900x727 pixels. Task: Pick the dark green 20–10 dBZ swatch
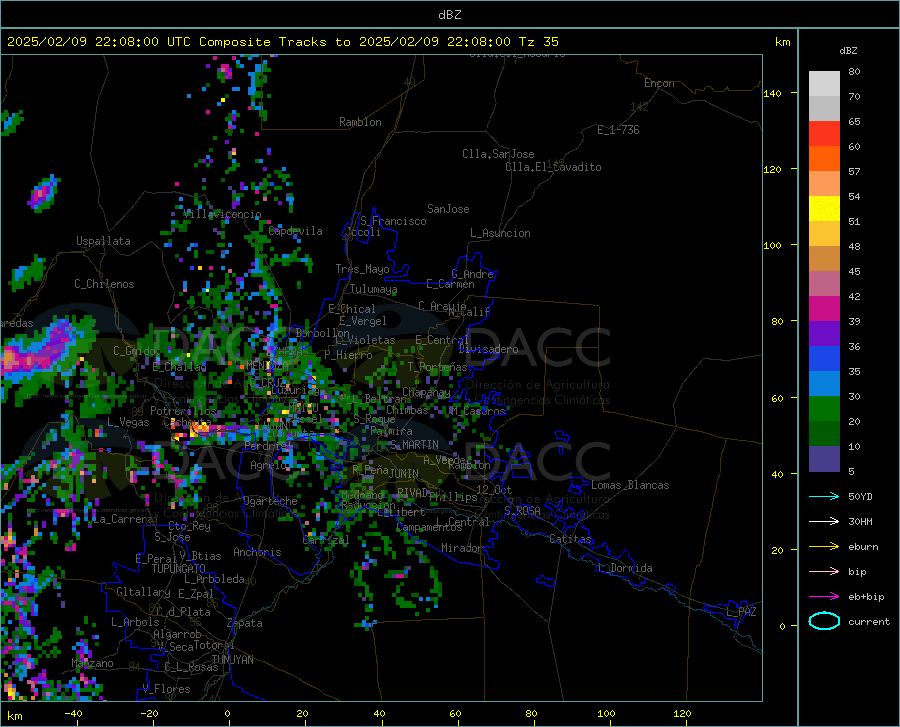[824, 434]
